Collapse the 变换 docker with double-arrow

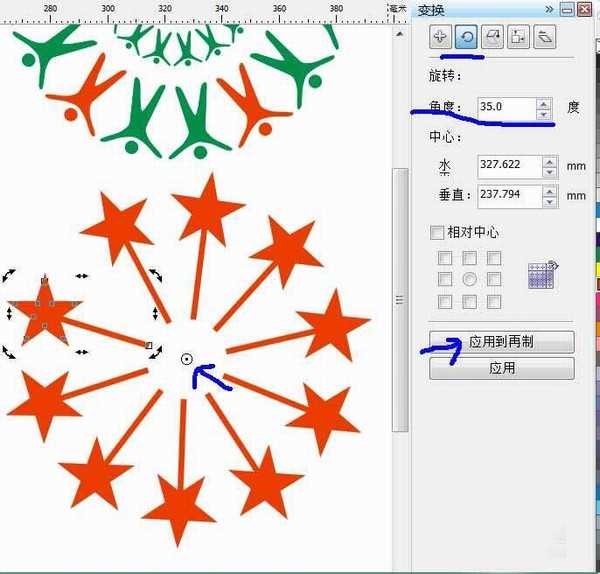click(x=549, y=9)
